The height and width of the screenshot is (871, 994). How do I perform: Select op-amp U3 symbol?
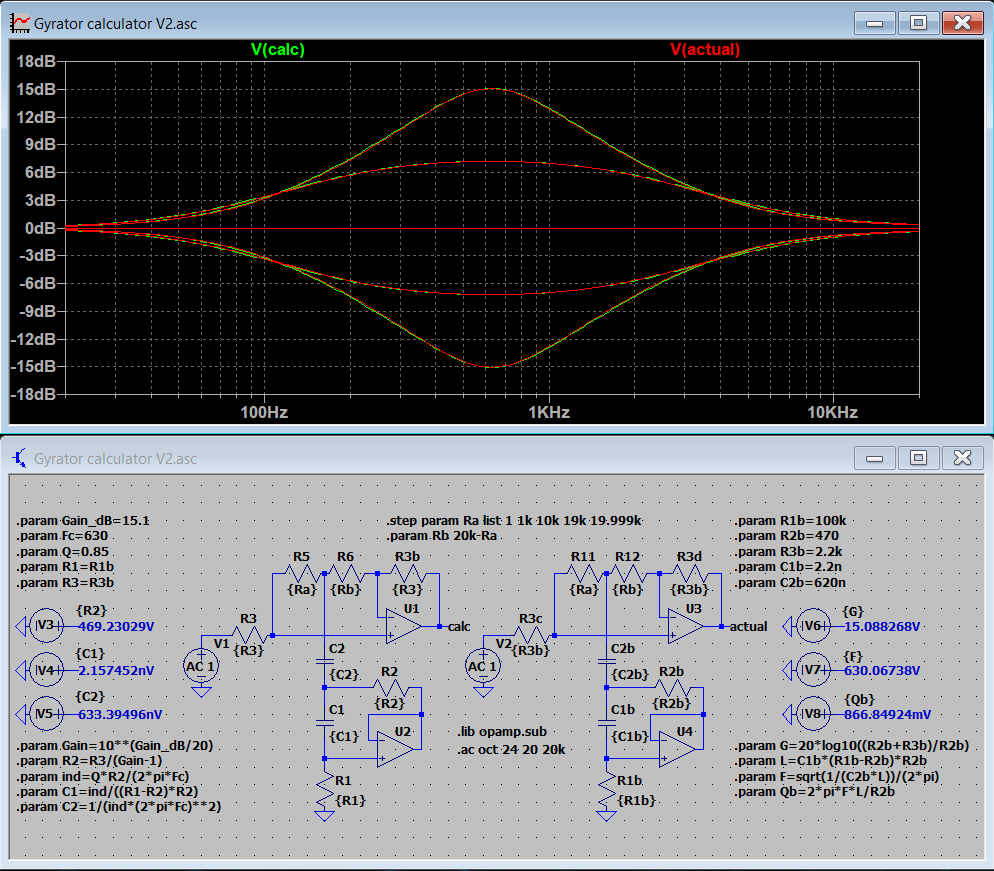(685, 626)
